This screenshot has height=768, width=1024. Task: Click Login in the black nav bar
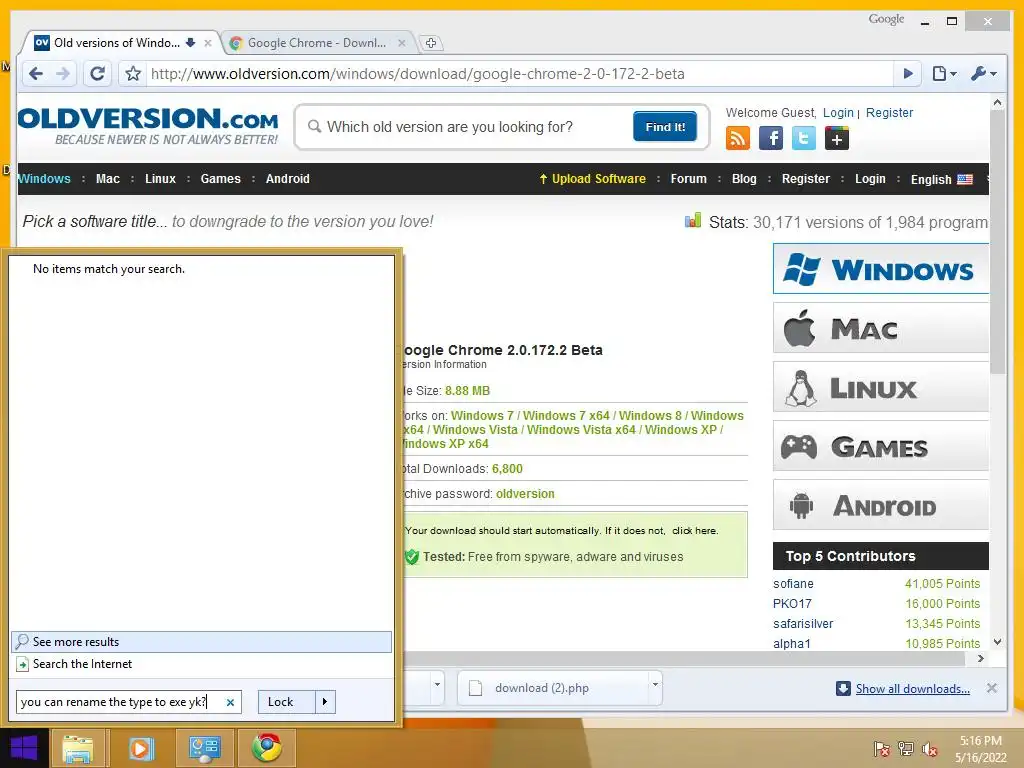[870, 178]
